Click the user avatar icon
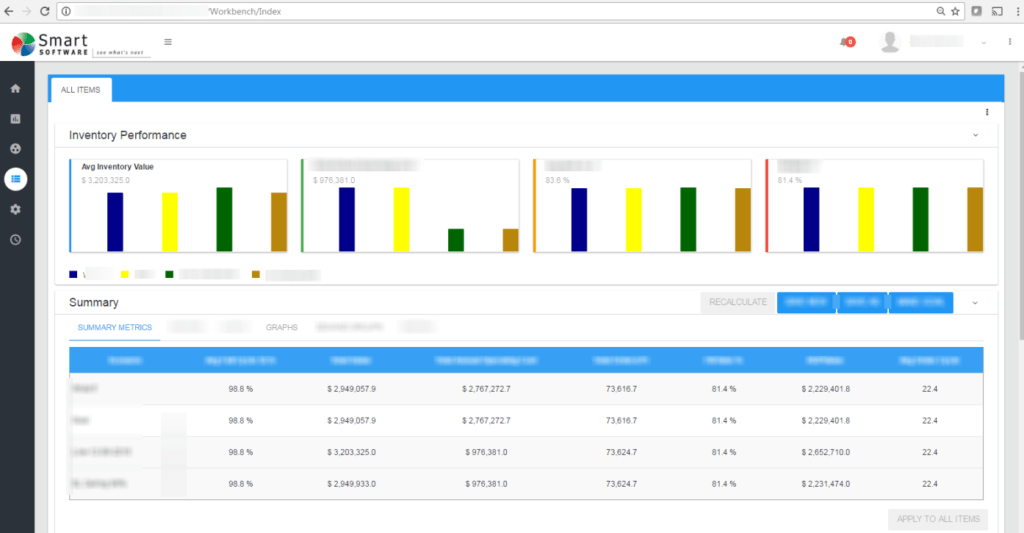Screen dimensions: 1024x533 [x=889, y=42]
